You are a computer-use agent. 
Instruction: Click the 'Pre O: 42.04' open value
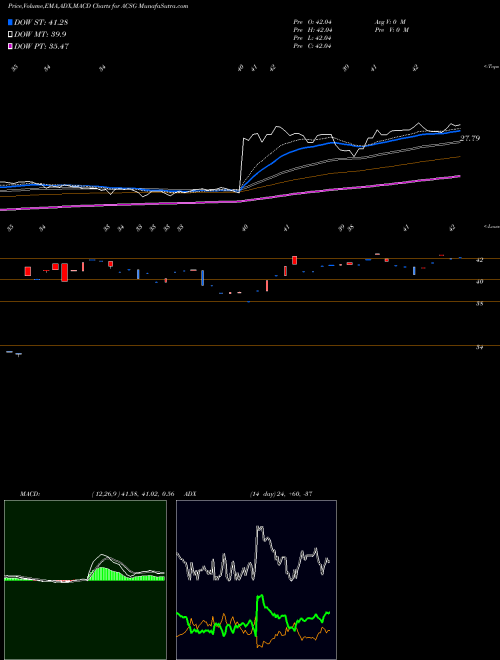[x=313, y=21]
